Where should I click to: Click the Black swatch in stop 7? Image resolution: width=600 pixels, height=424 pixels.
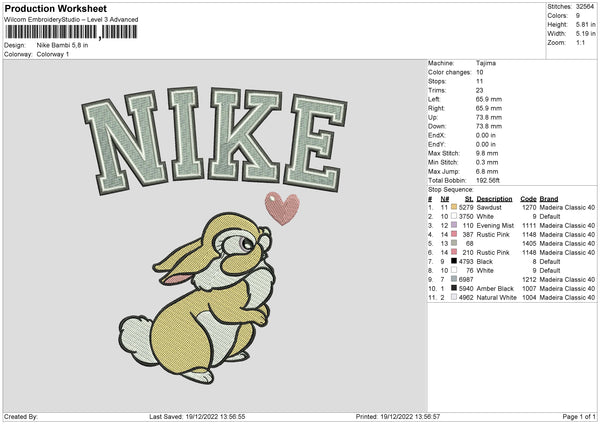(454, 261)
